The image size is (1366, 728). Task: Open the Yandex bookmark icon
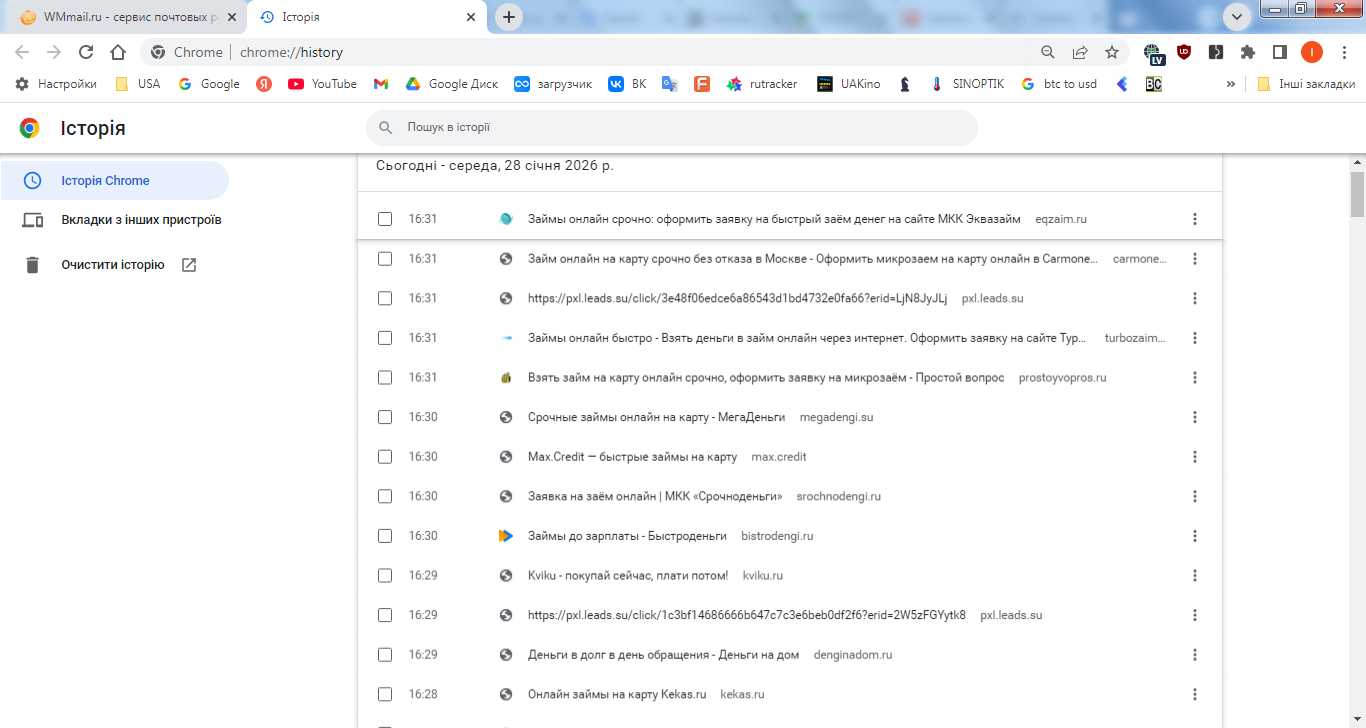click(264, 84)
